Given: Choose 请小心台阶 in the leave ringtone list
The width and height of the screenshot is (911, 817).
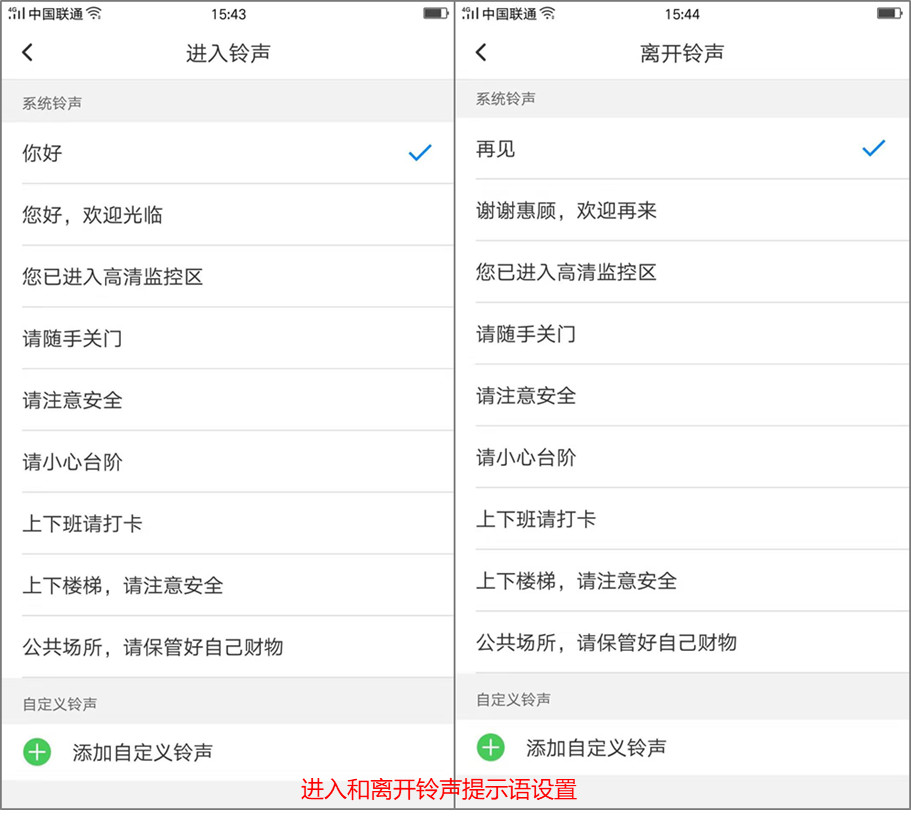Looking at the screenshot, I should [x=526, y=458].
